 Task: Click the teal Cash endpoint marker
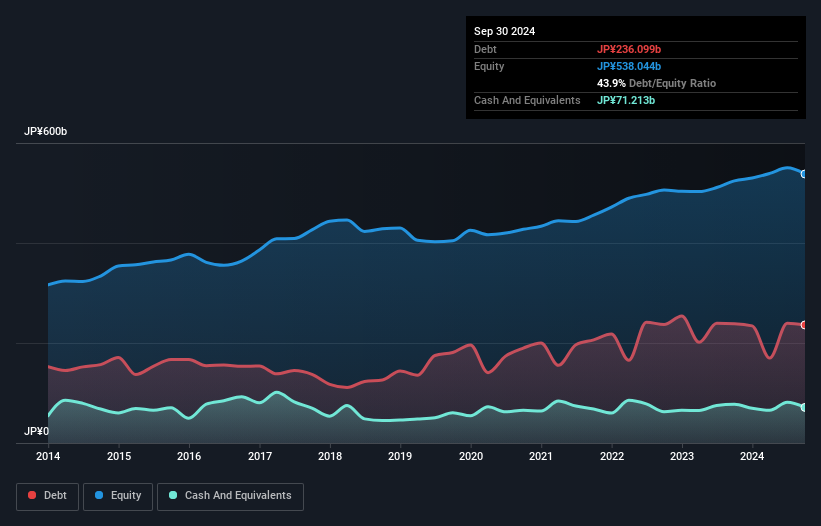804,407
